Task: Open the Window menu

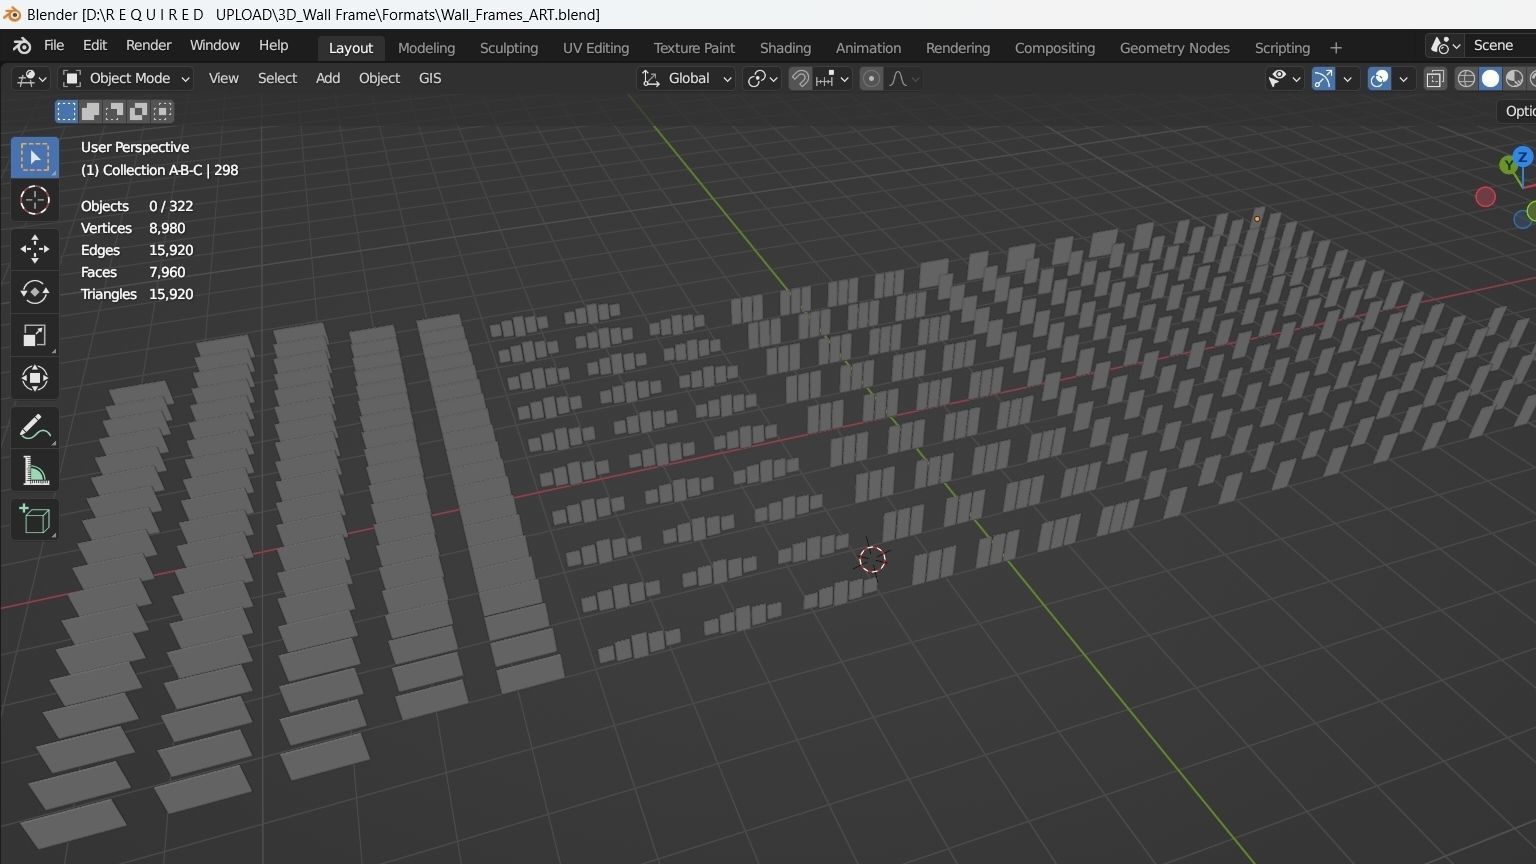Action: pos(214,46)
